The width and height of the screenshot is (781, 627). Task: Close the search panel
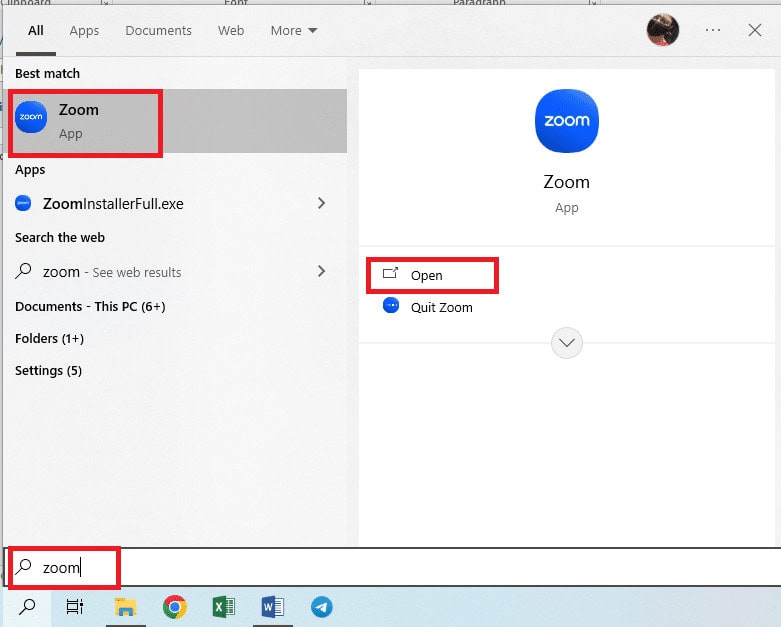pyautogui.click(x=755, y=30)
